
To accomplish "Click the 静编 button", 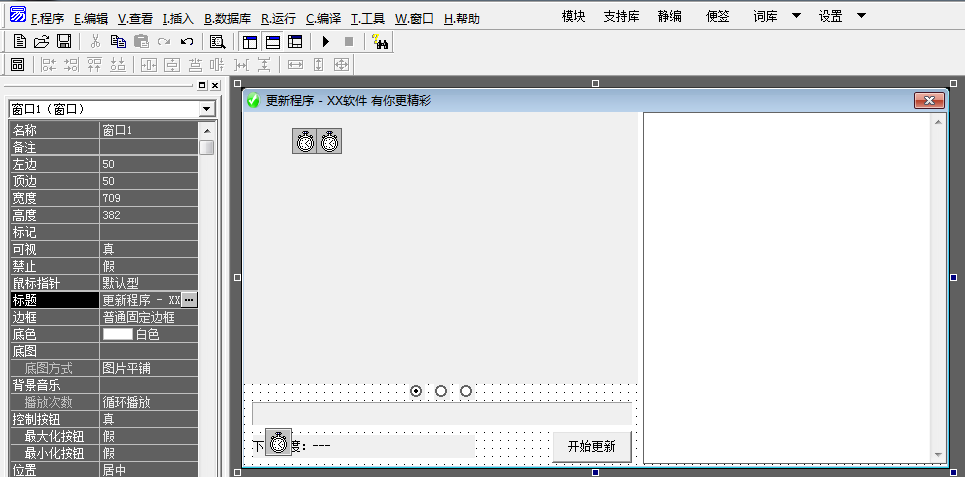I will click(670, 17).
